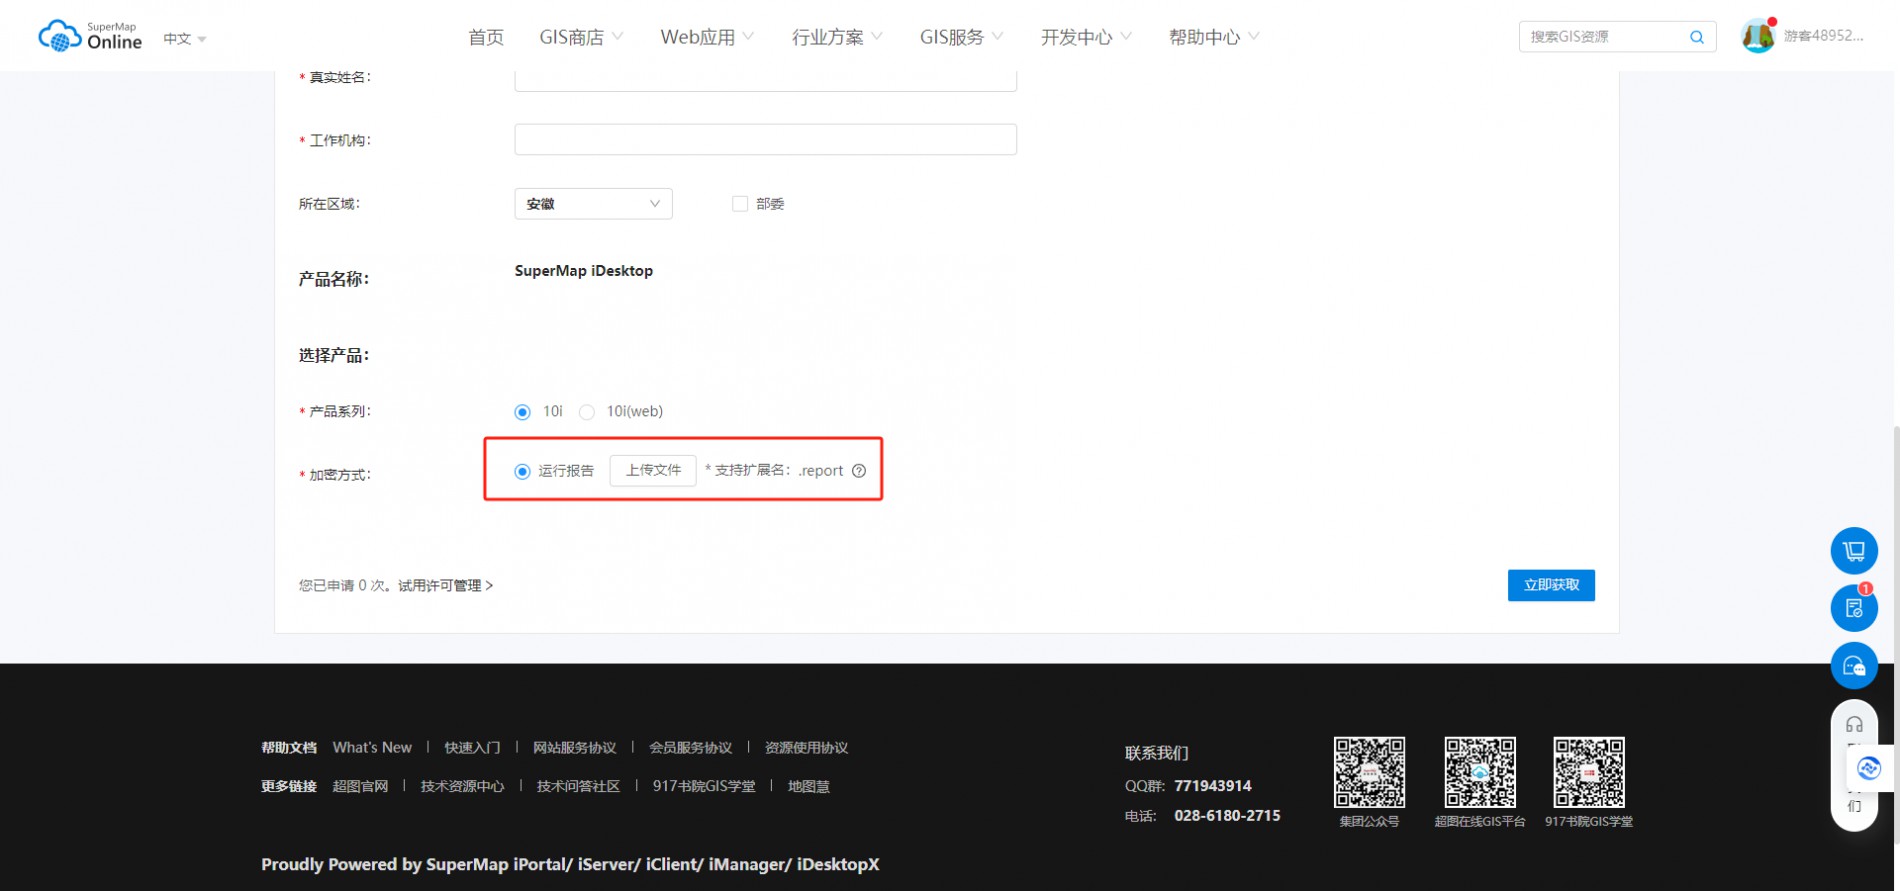Open the floating document icon with badge
Viewport: 1900px width, 891px height.
pos(1854,608)
